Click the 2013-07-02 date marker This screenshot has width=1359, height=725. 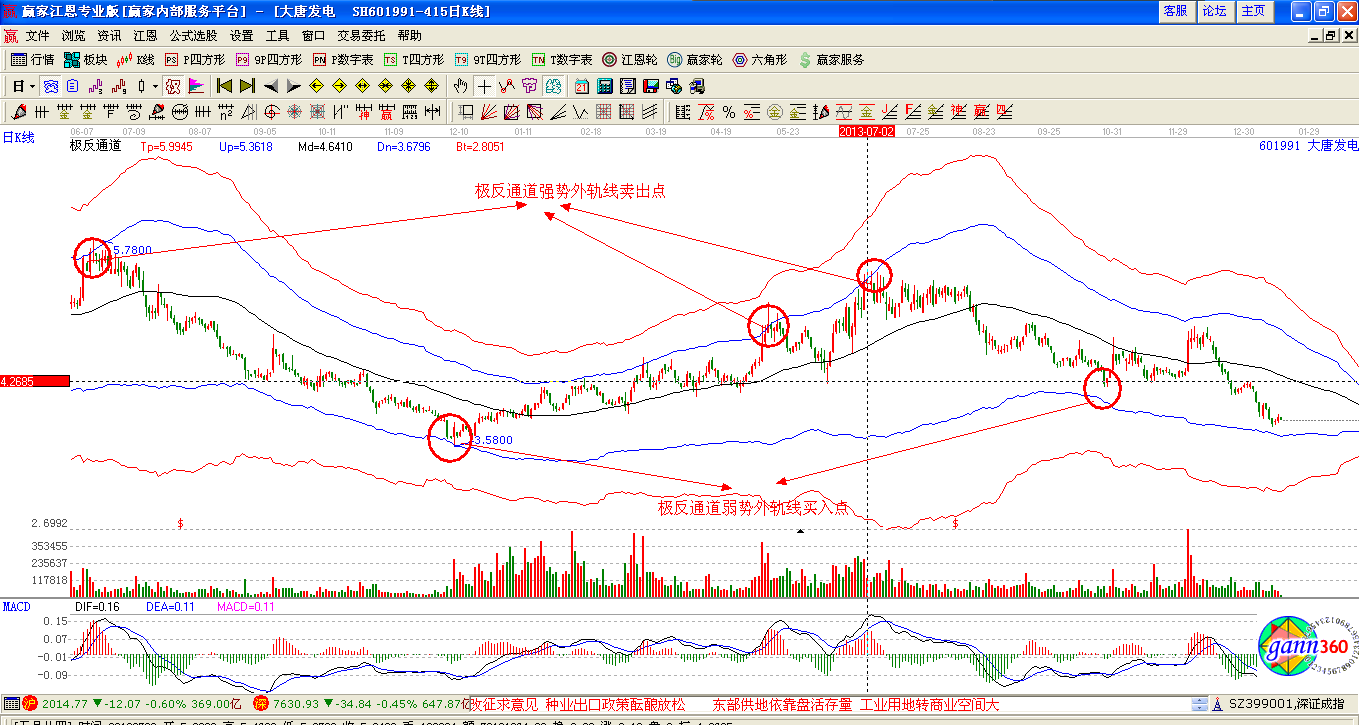point(866,131)
